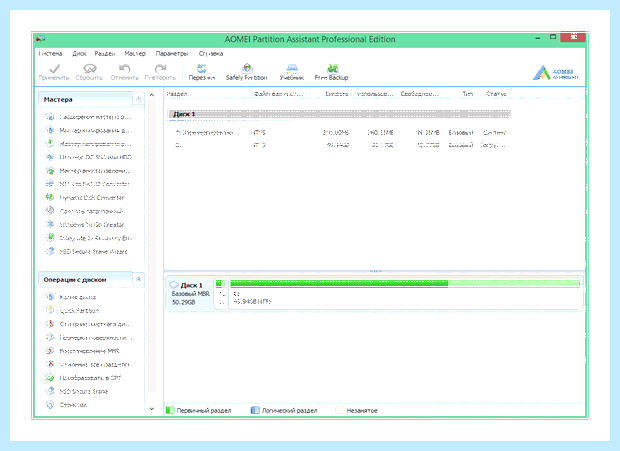Click the Повторить redo arrow icon
The height and width of the screenshot is (451, 620).
click(160, 69)
